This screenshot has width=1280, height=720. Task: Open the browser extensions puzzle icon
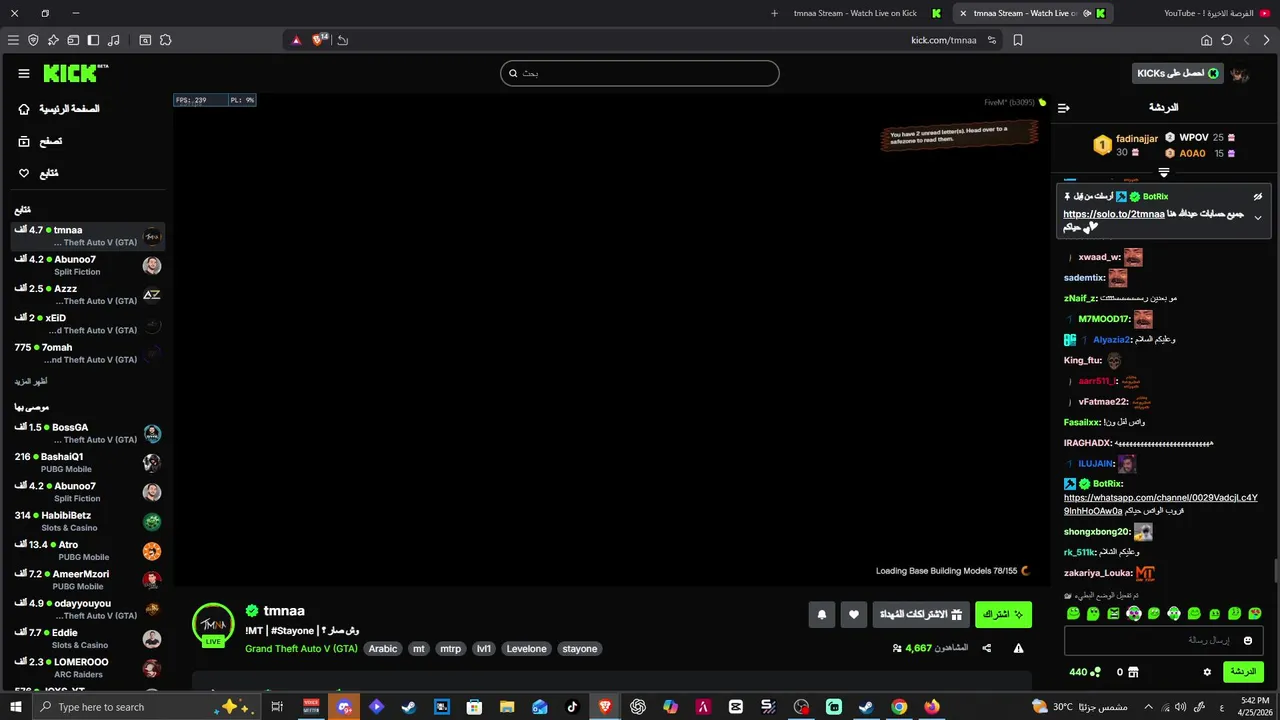(x=165, y=40)
